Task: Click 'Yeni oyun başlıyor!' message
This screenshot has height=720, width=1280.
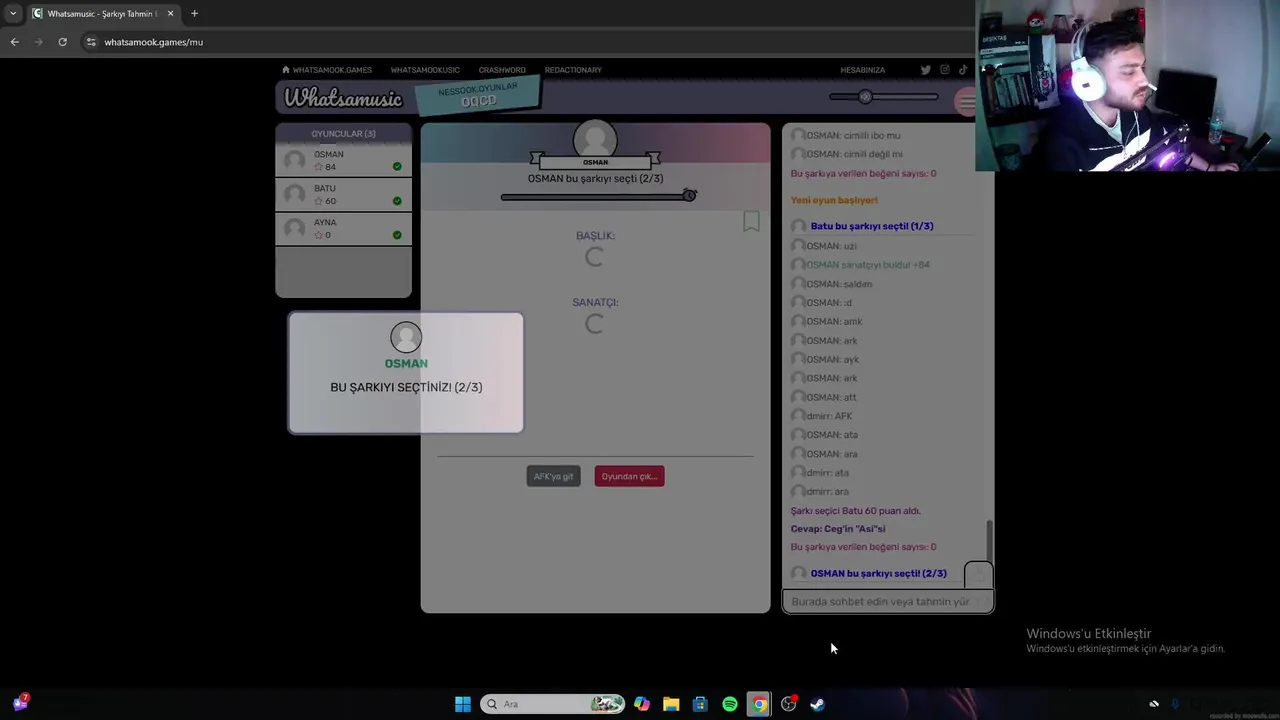Action: click(x=834, y=200)
